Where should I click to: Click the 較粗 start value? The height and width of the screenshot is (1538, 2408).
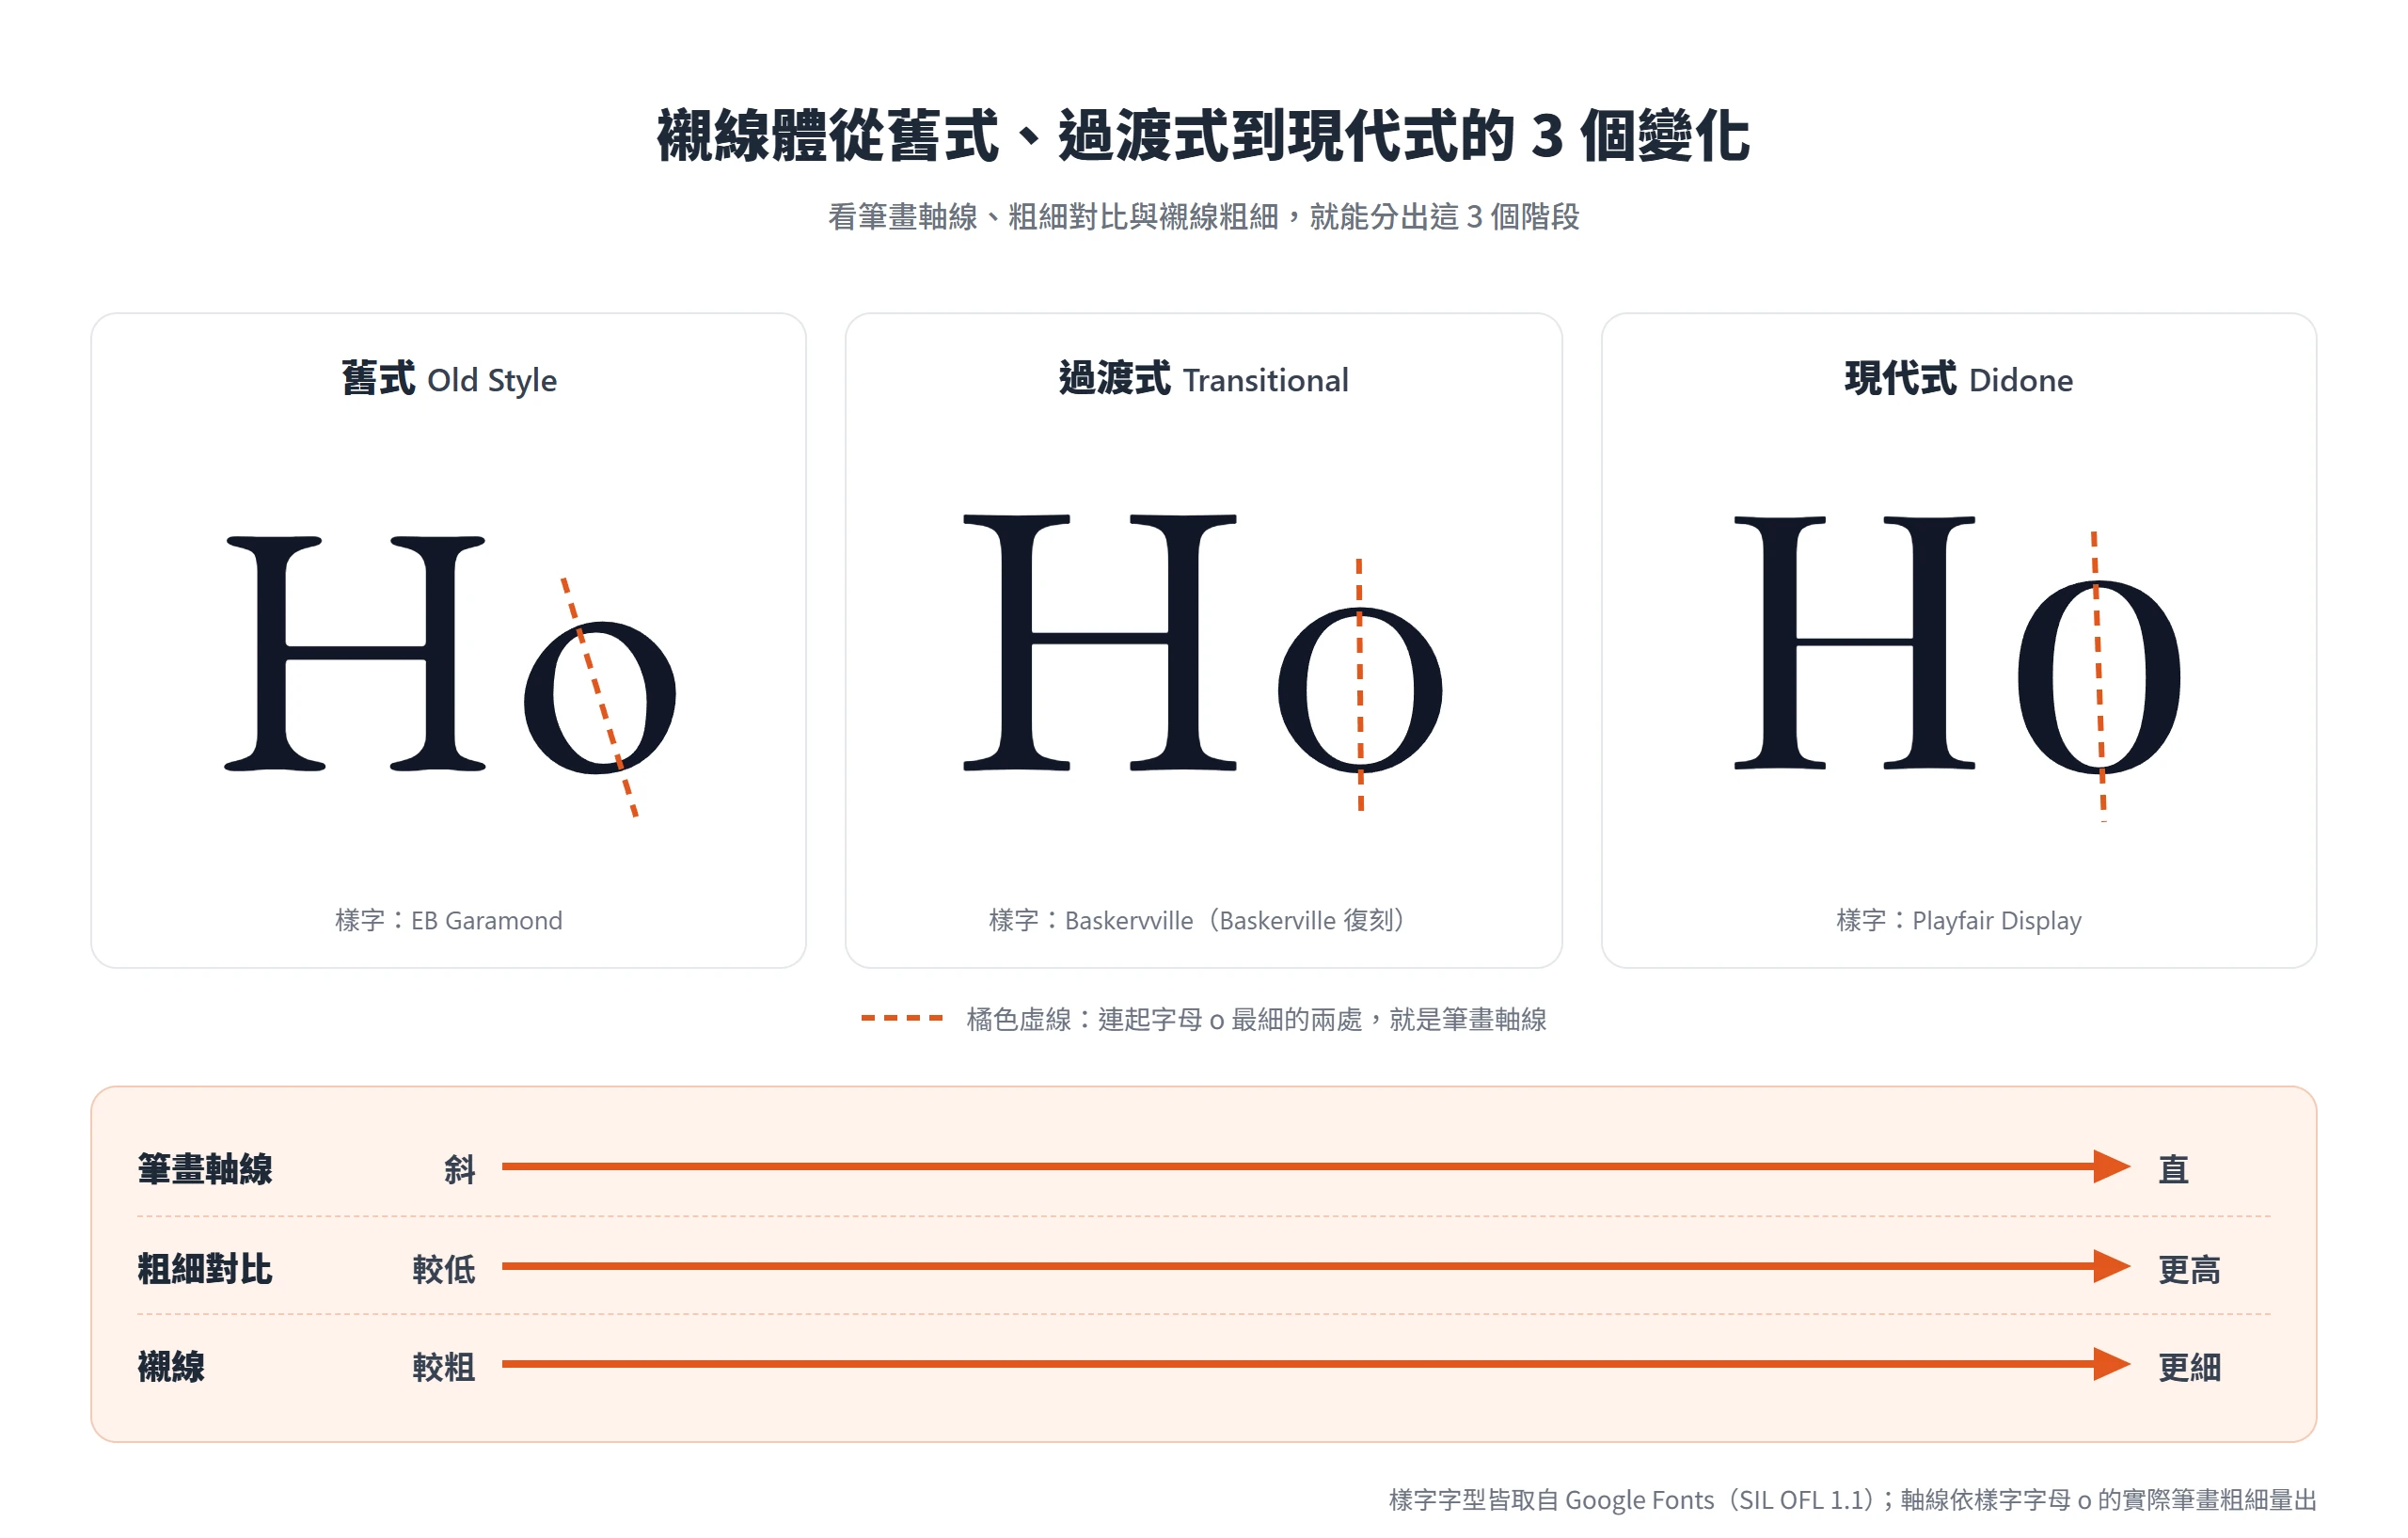click(444, 1365)
